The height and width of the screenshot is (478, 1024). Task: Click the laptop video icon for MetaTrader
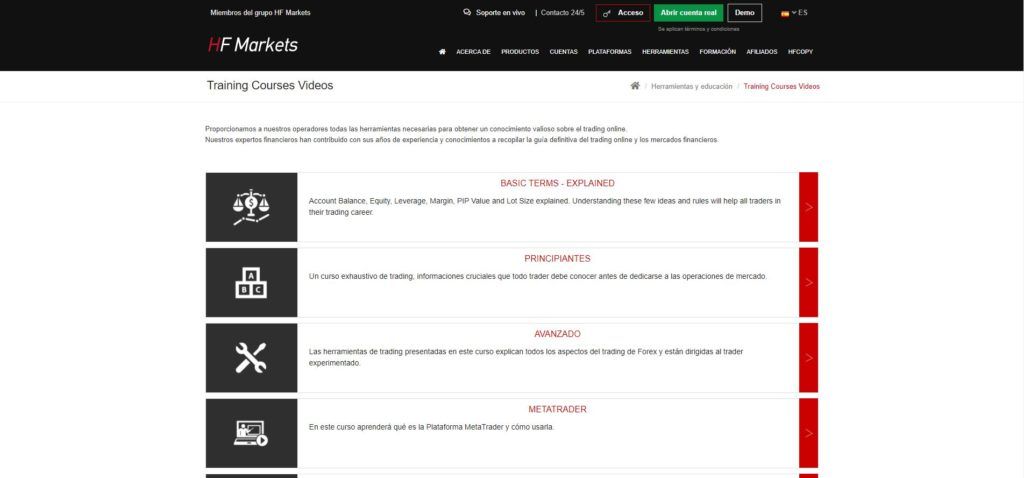click(x=251, y=433)
